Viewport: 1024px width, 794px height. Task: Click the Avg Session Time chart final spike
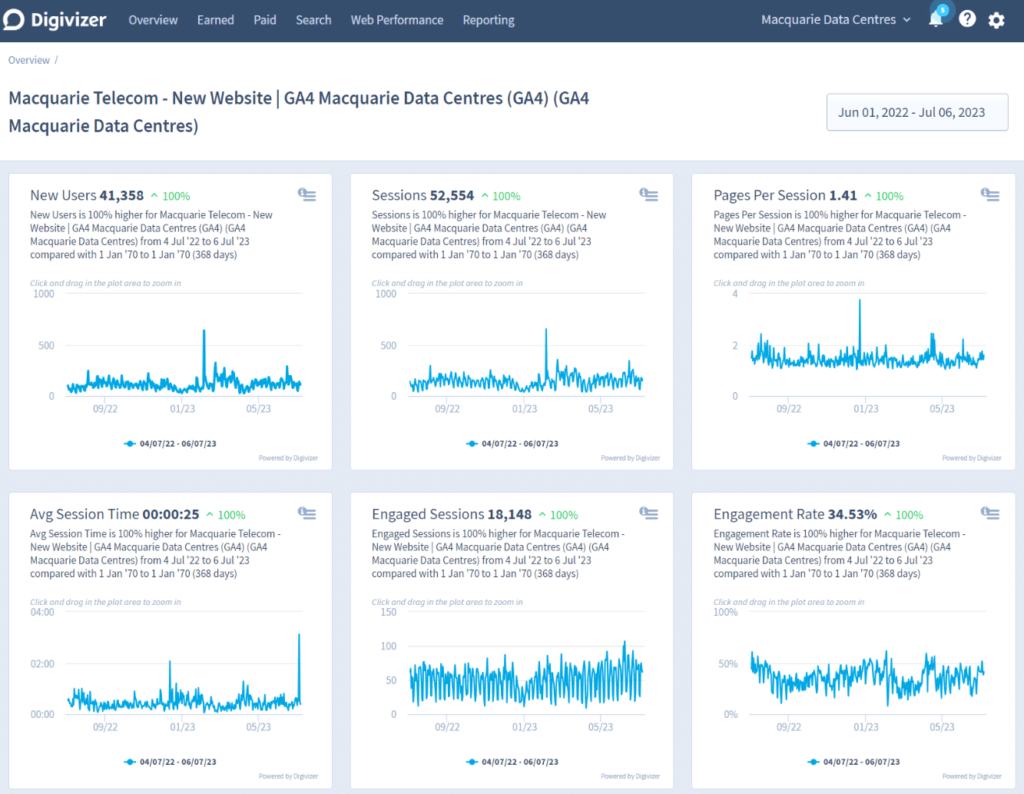point(299,637)
